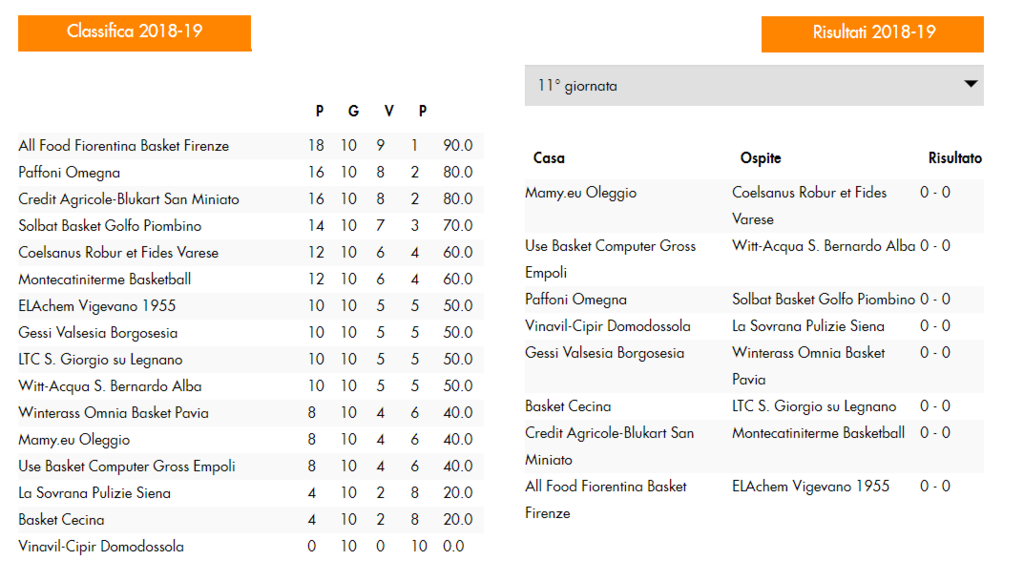
Task: Select ELAchem Vigevano 1955 standings row
Action: point(251,306)
